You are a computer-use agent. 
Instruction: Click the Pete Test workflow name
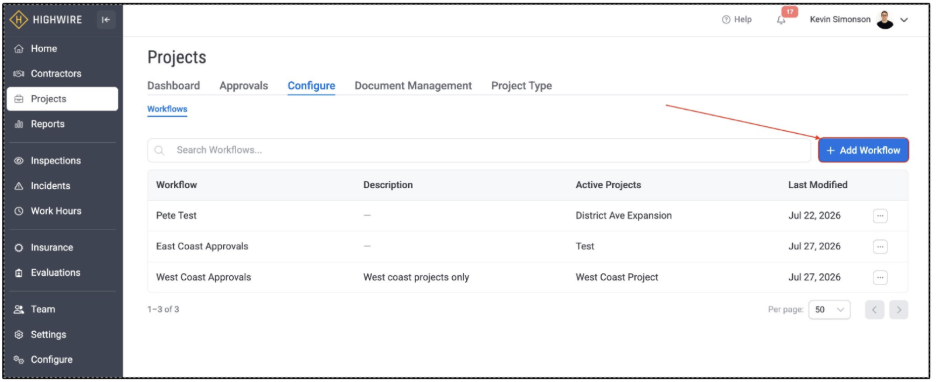[x=176, y=216]
